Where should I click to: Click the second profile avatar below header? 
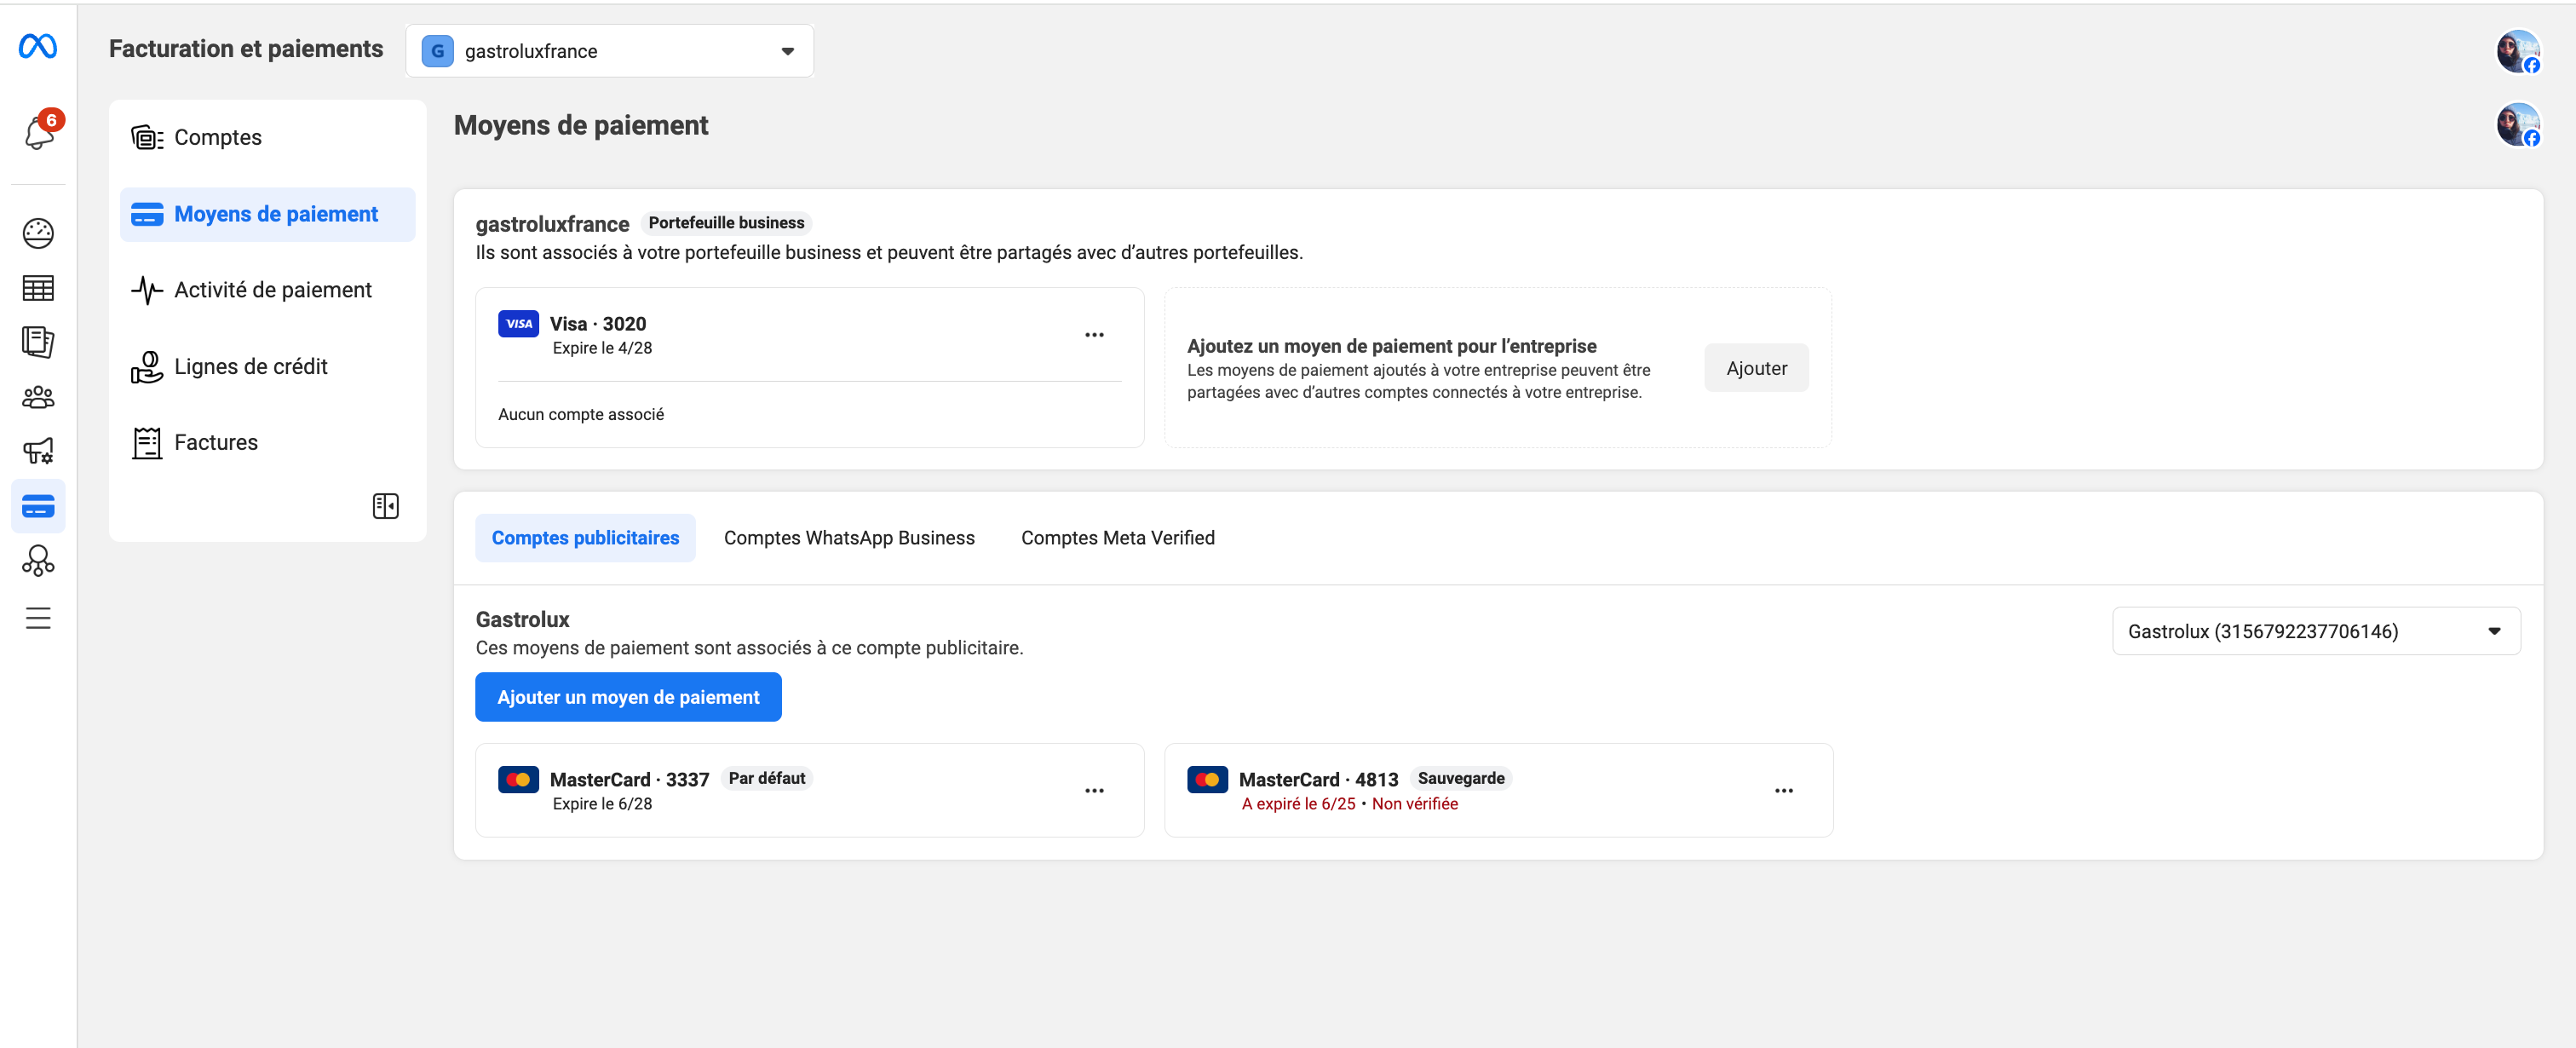click(x=2517, y=124)
